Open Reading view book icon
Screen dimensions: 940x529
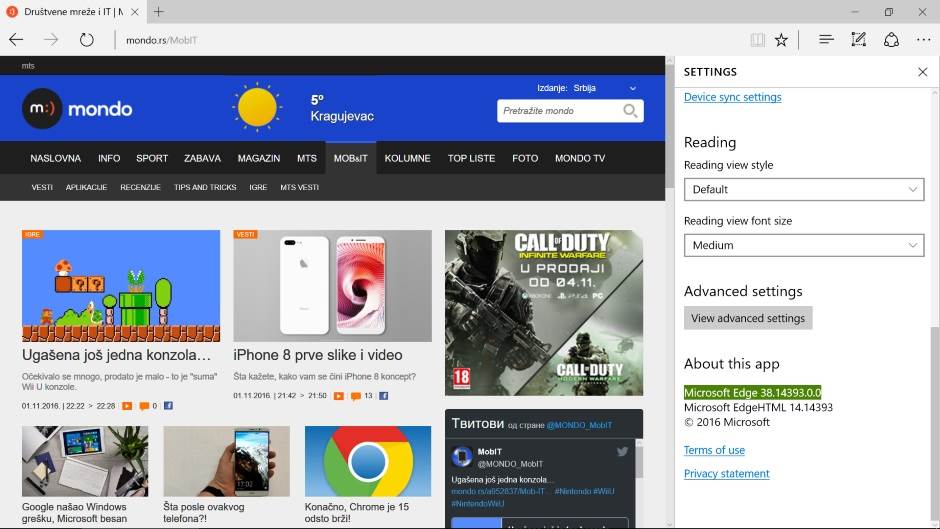(x=758, y=40)
